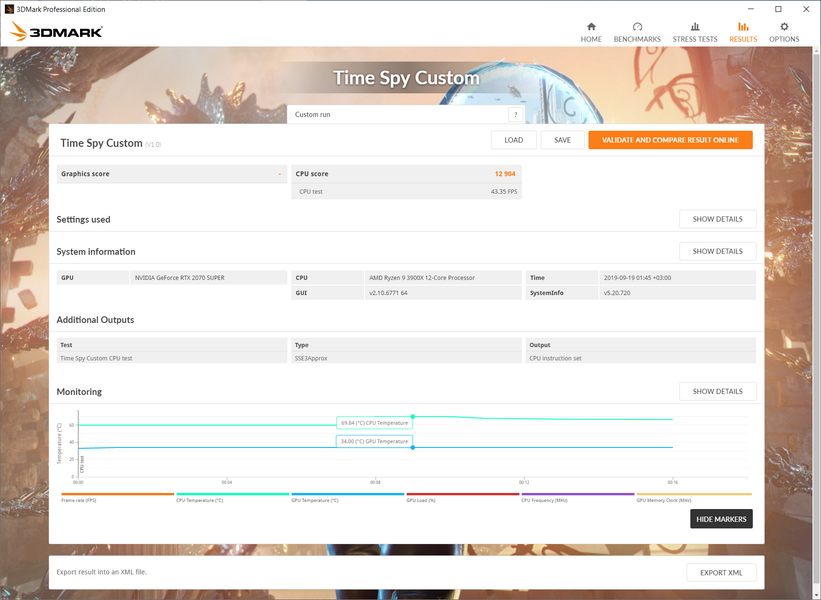The image size is (821, 600).
Task: Click NVIDIA GeForce RTX 2070 SUPER text
Action: (180, 278)
